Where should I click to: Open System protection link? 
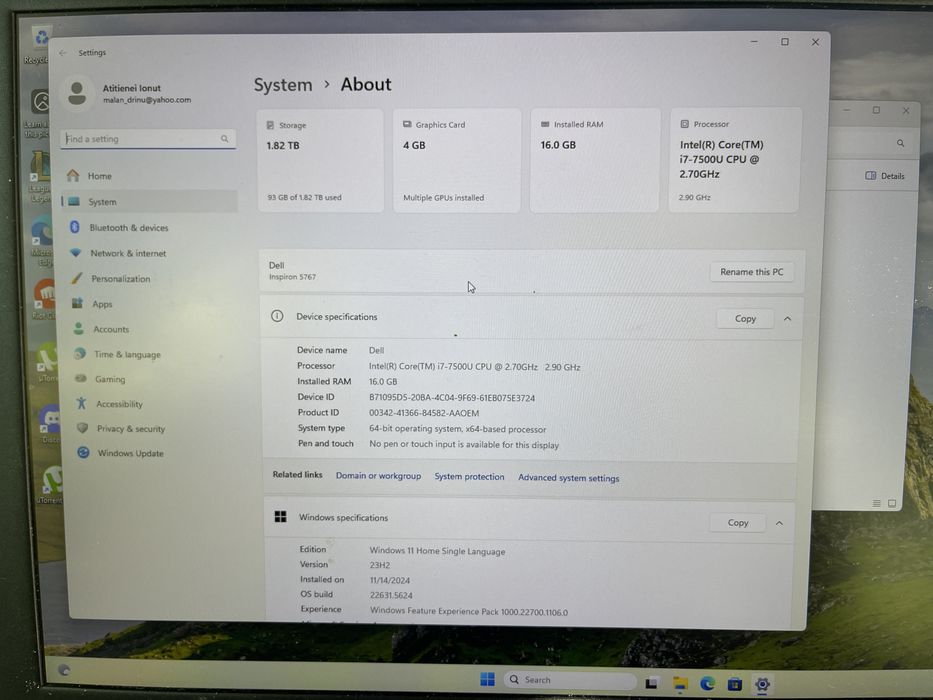(469, 477)
